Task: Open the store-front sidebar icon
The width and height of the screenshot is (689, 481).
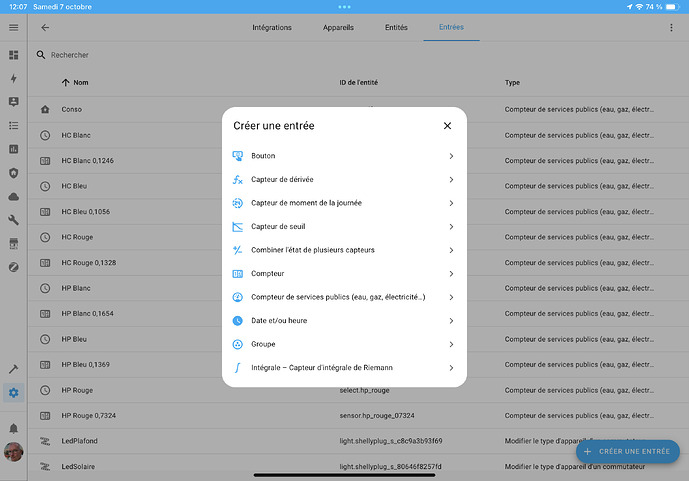Action: (x=14, y=243)
